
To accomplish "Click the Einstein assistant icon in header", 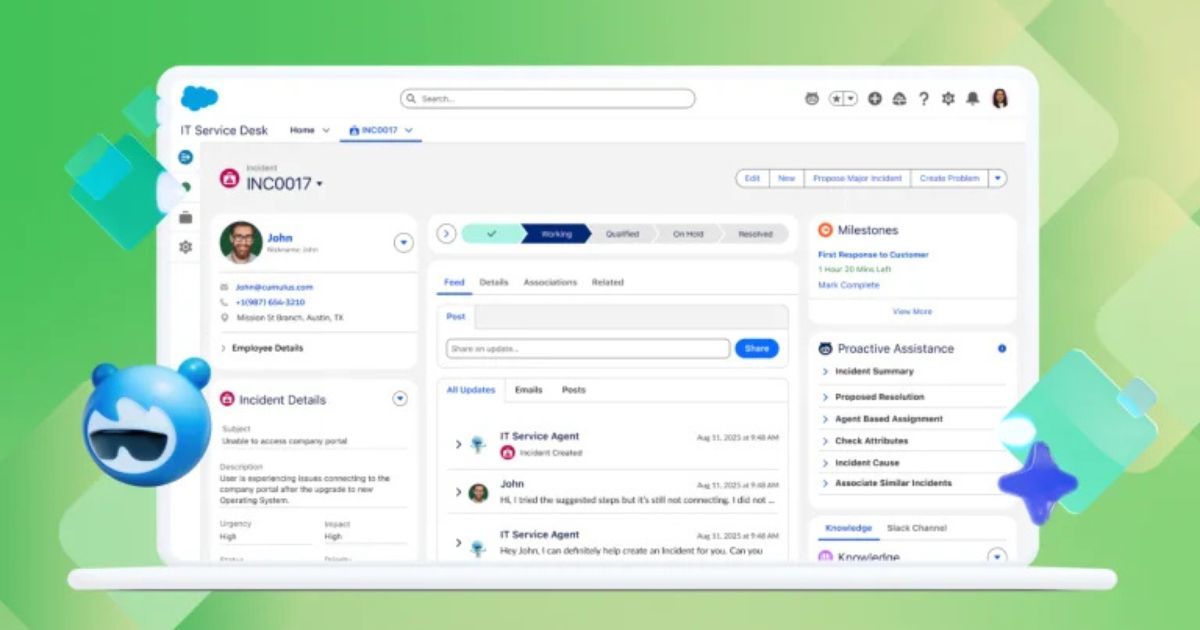I will [812, 99].
